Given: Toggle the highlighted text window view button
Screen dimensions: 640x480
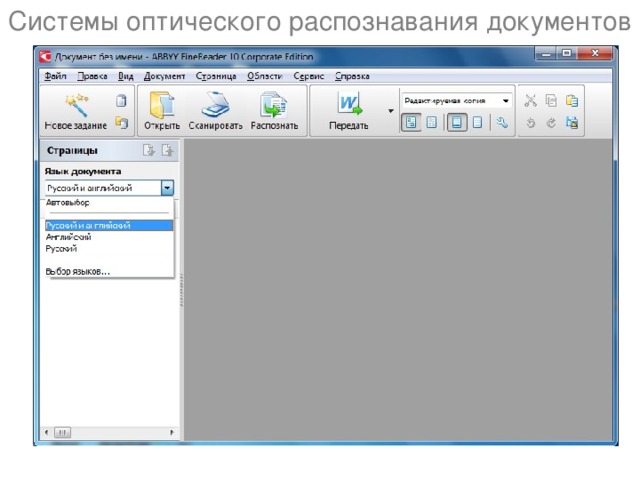Looking at the screenshot, I should click(x=457, y=122).
